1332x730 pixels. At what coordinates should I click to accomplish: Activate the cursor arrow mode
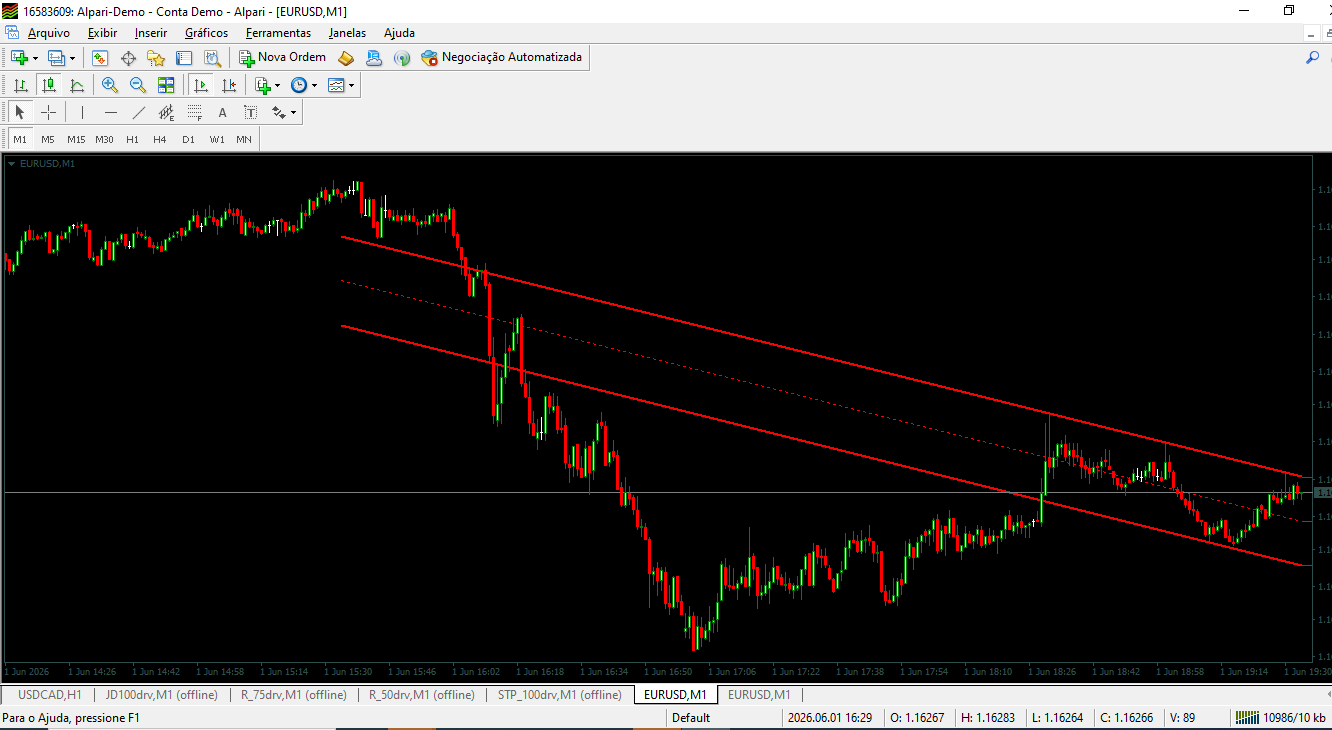(20, 112)
